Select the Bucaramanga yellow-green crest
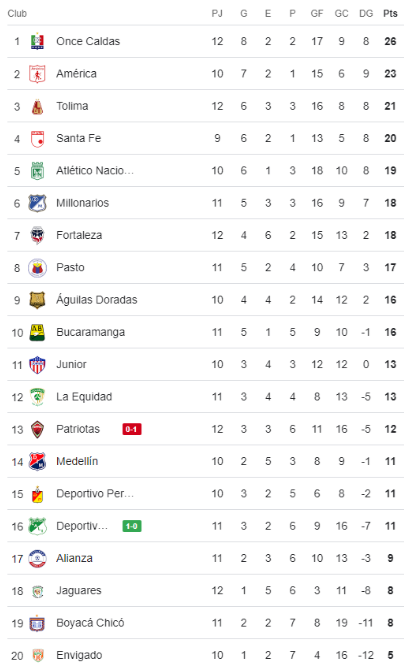This screenshot has width=404, height=670. [37, 332]
